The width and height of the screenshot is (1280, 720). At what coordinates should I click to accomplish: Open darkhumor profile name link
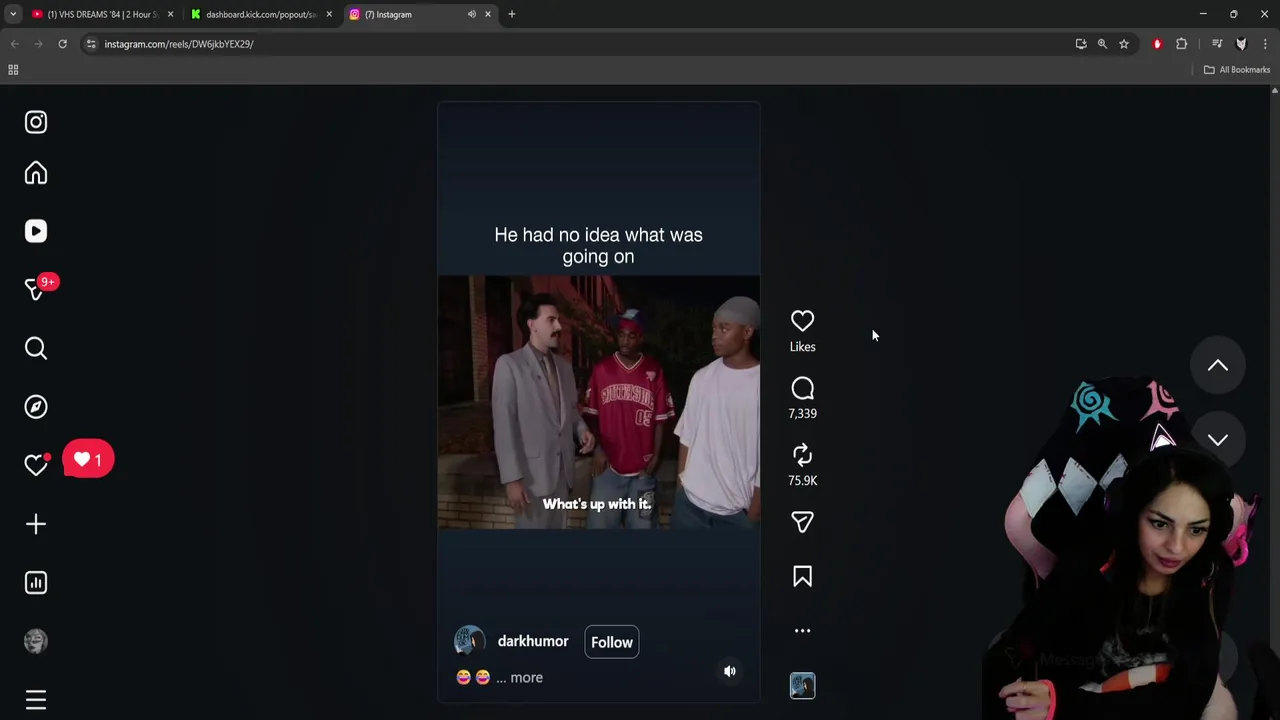[533, 641]
